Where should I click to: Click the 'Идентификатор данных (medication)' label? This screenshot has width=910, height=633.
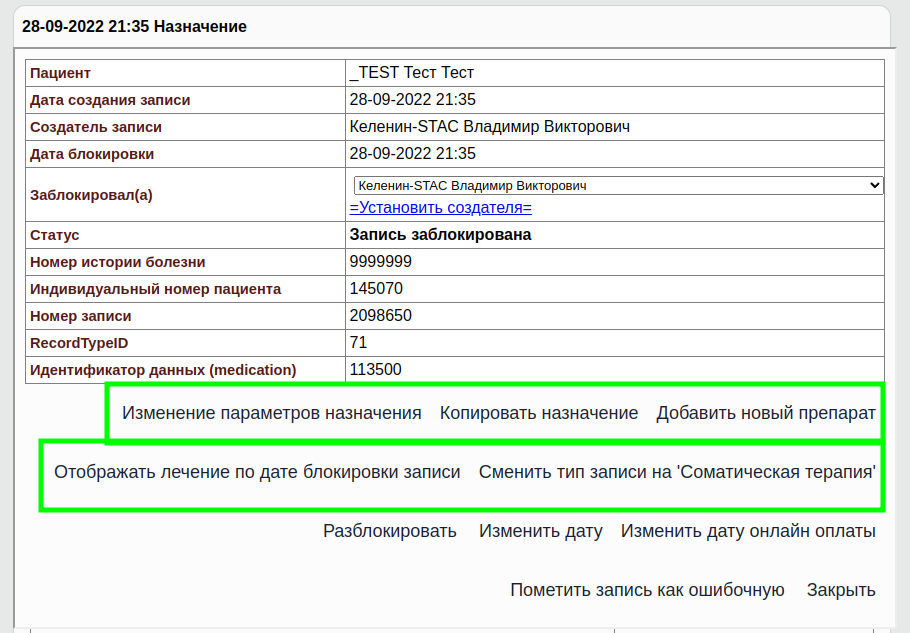coord(163,370)
